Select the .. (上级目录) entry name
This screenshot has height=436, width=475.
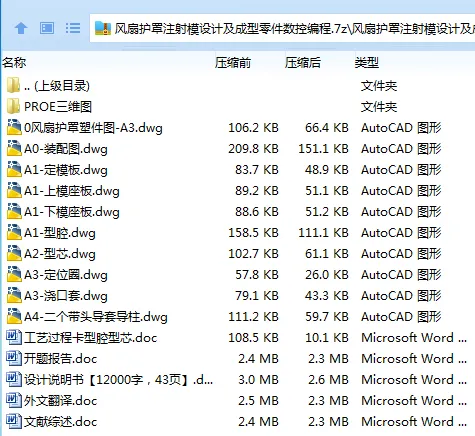pyautogui.click(x=57, y=86)
